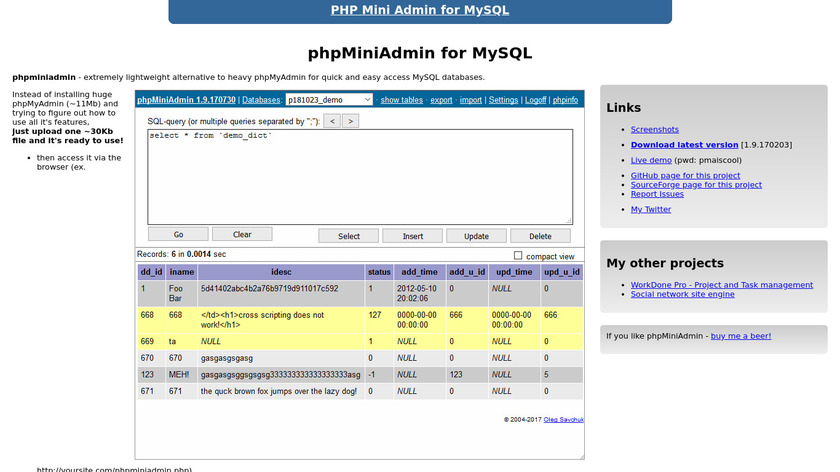
Task: Open GitHub page for this project
Action: (x=685, y=176)
